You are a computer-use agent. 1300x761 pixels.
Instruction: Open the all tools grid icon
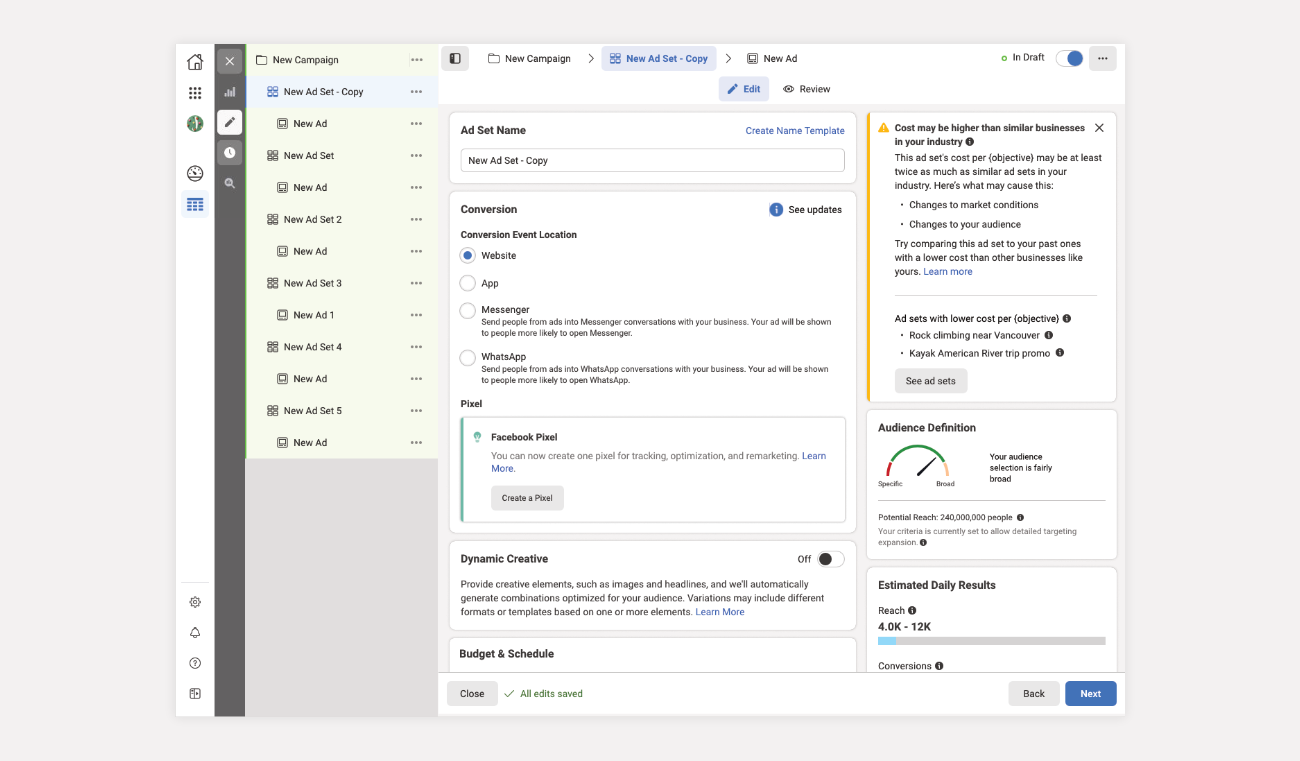[195, 93]
